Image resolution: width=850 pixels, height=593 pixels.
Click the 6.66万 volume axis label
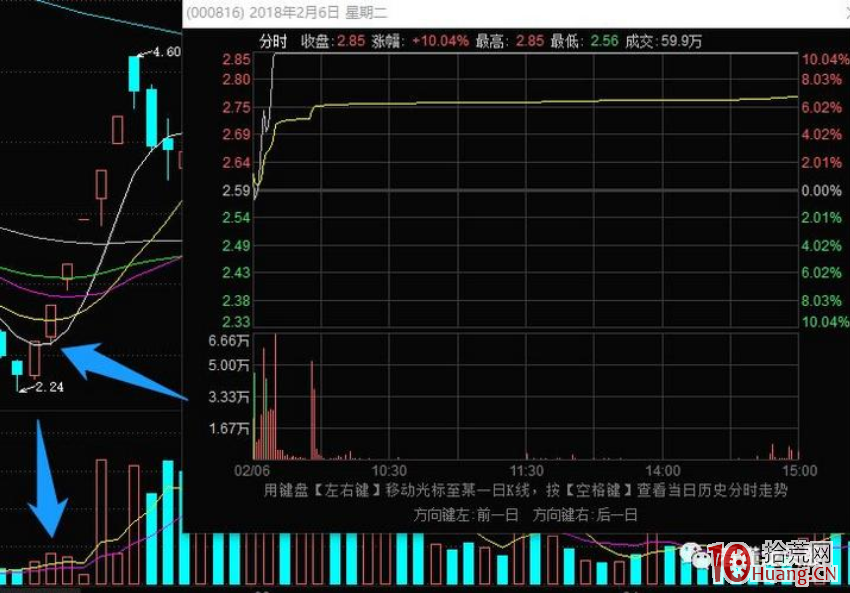(229, 340)
